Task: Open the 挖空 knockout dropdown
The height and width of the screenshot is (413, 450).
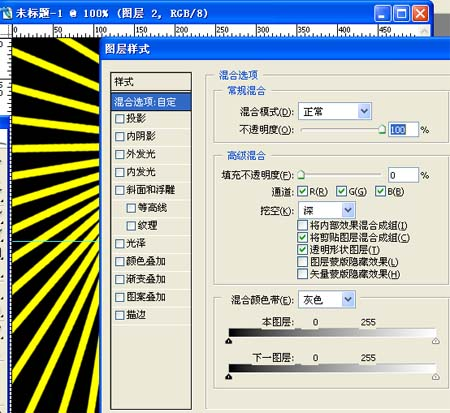Action: (327, 210)
